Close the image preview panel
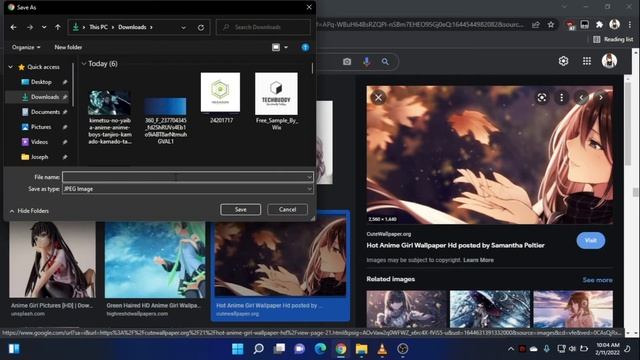The width and height of the screenshot is (640, 360). pos(378,98)
